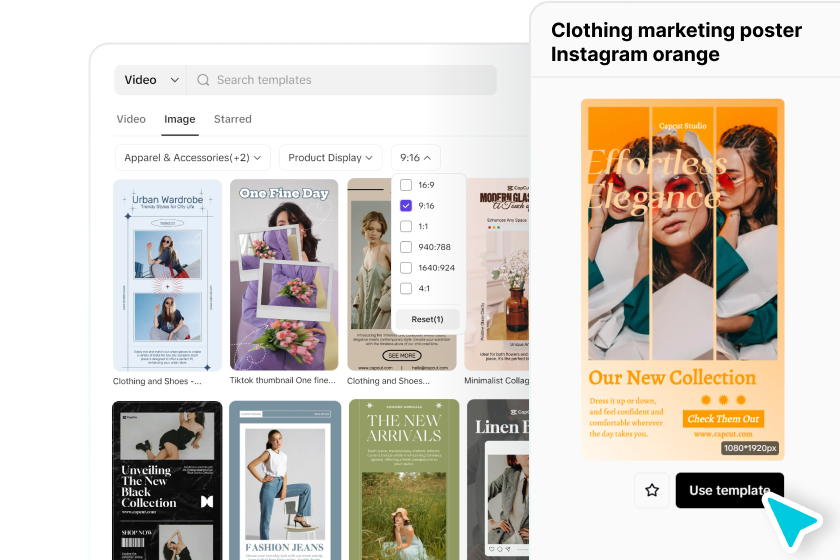Collapse the 9:16 aspect ratio dropdown
The image size is (840, 560).
click(416, 158)
